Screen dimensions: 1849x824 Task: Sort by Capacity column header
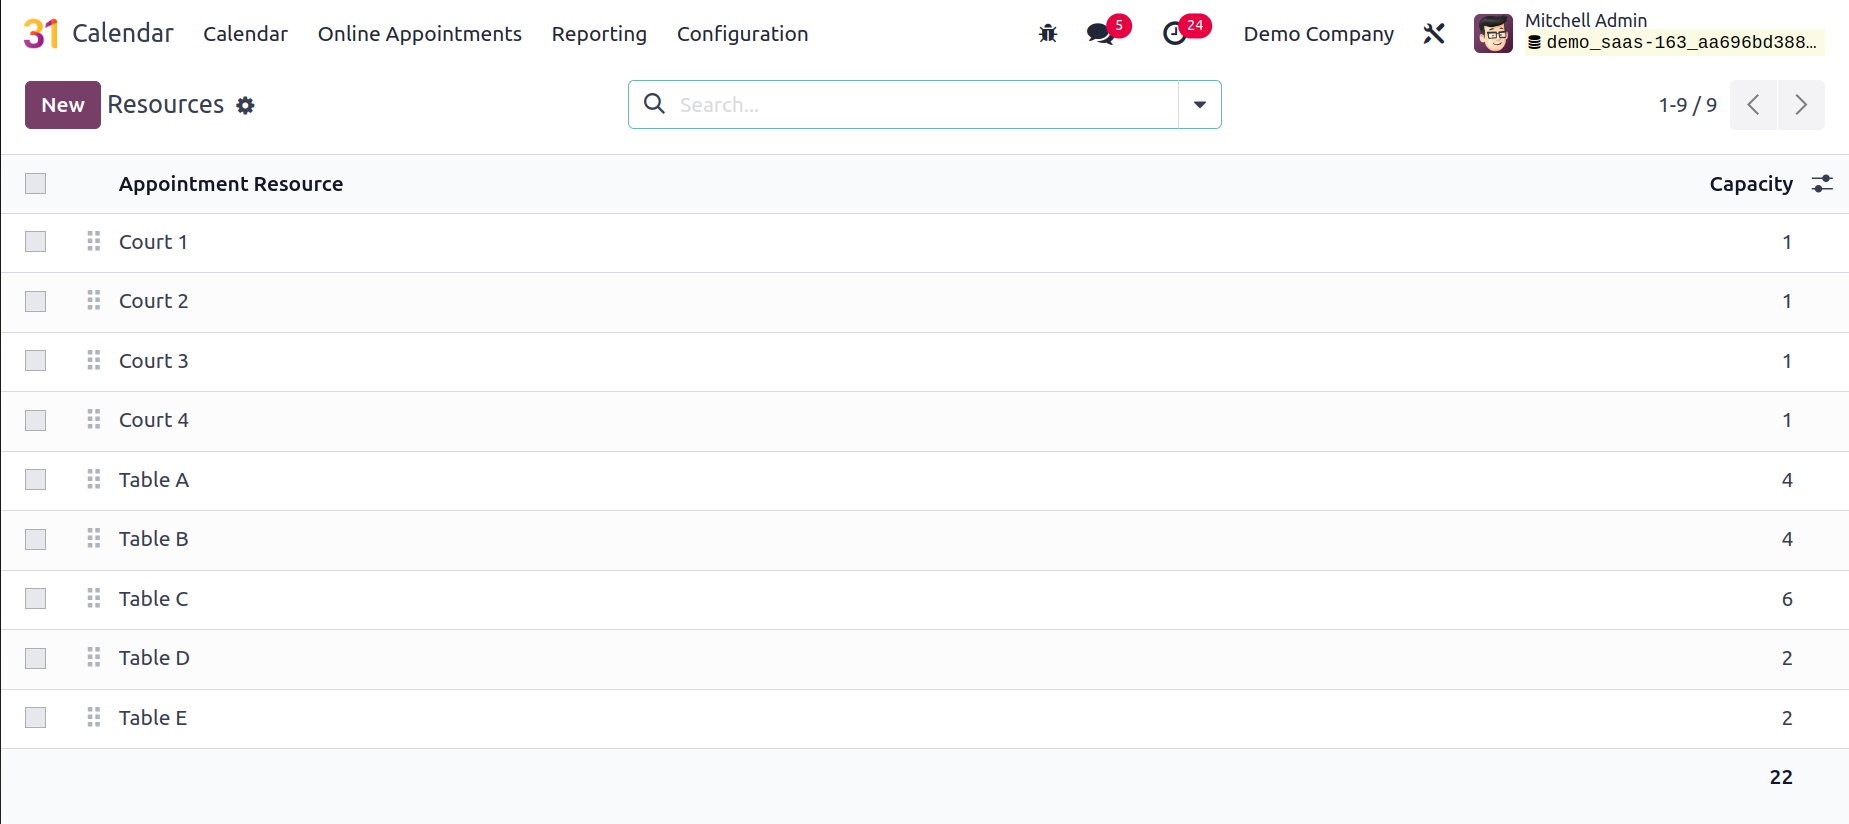click(1751, 184)
